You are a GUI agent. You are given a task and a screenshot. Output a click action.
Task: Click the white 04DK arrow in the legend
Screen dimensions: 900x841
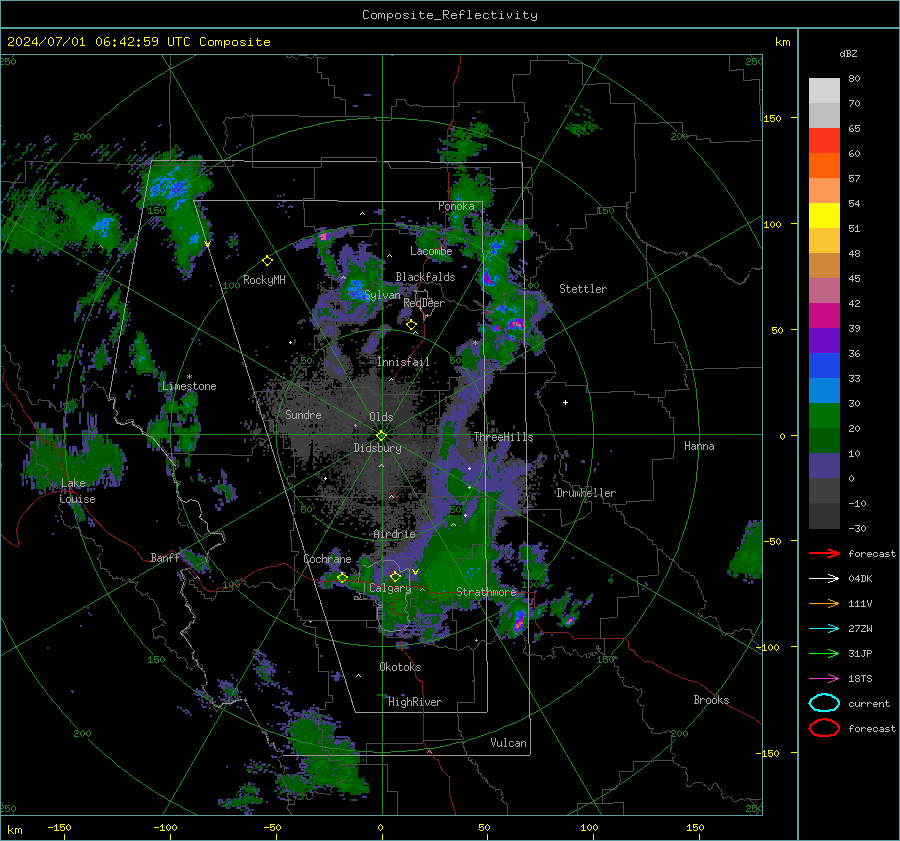(x=824, y=578)
